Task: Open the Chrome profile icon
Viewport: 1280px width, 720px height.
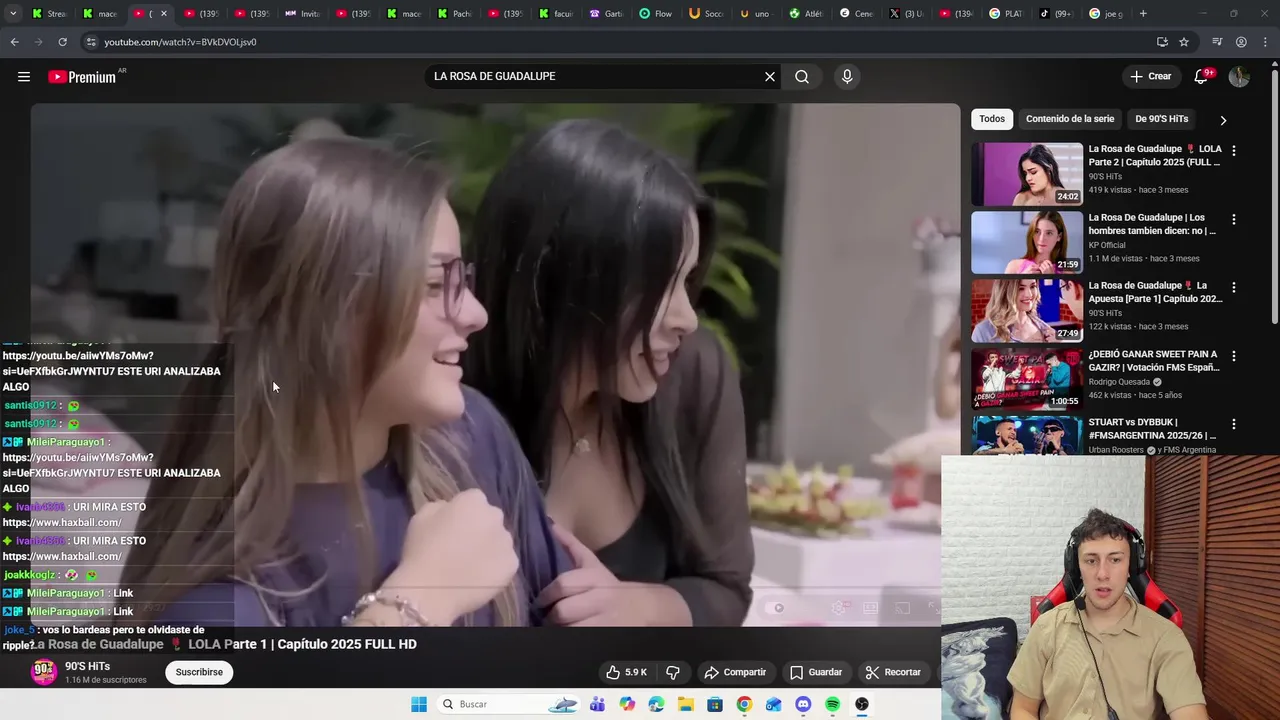Action: click(1241, 42)
